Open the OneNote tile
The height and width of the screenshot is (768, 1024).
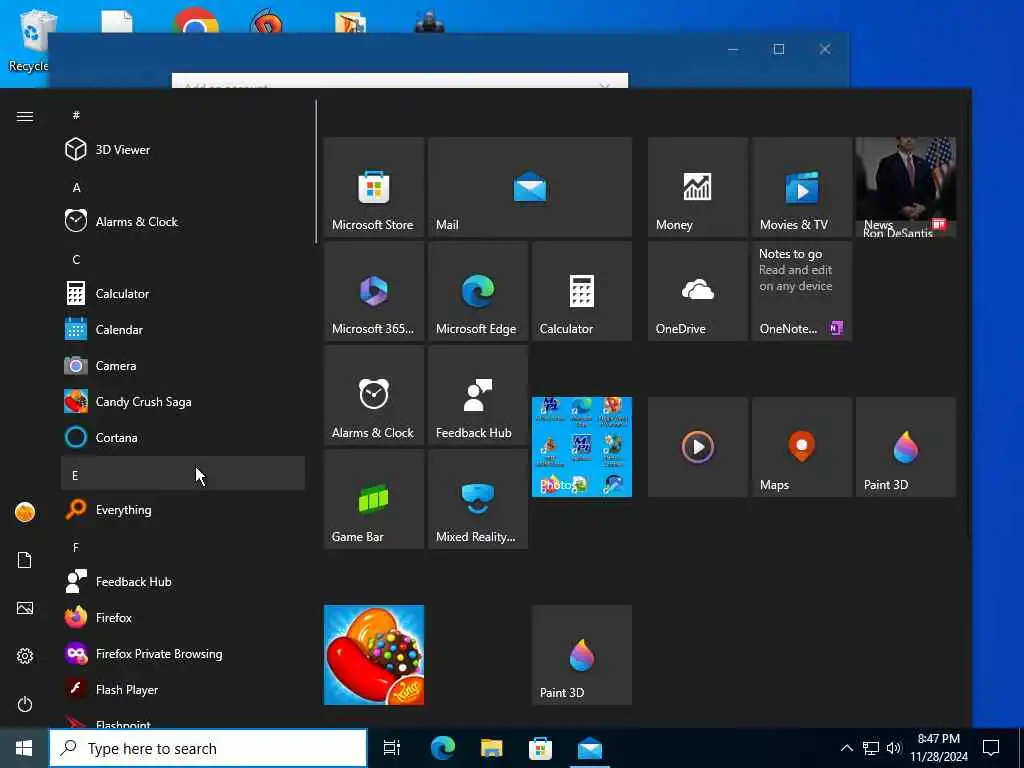point(801,291)
